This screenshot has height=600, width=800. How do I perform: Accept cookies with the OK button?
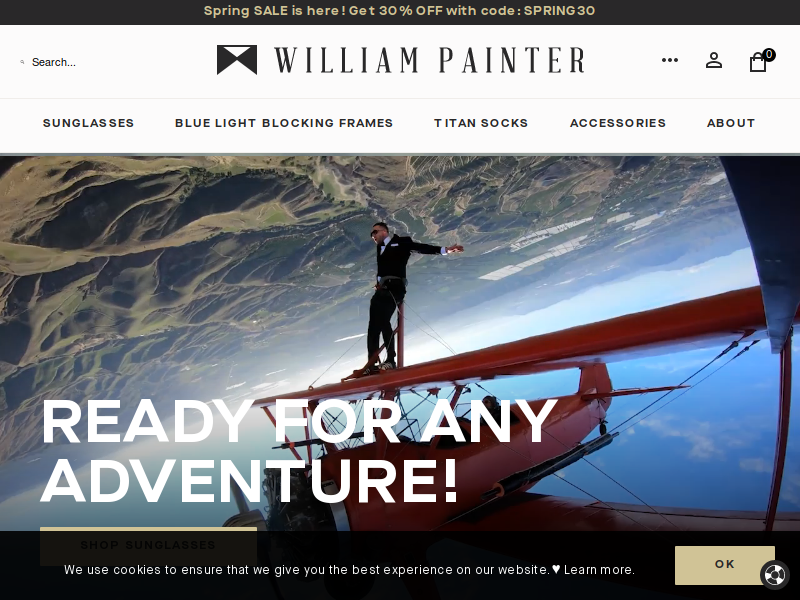point(724,565)
